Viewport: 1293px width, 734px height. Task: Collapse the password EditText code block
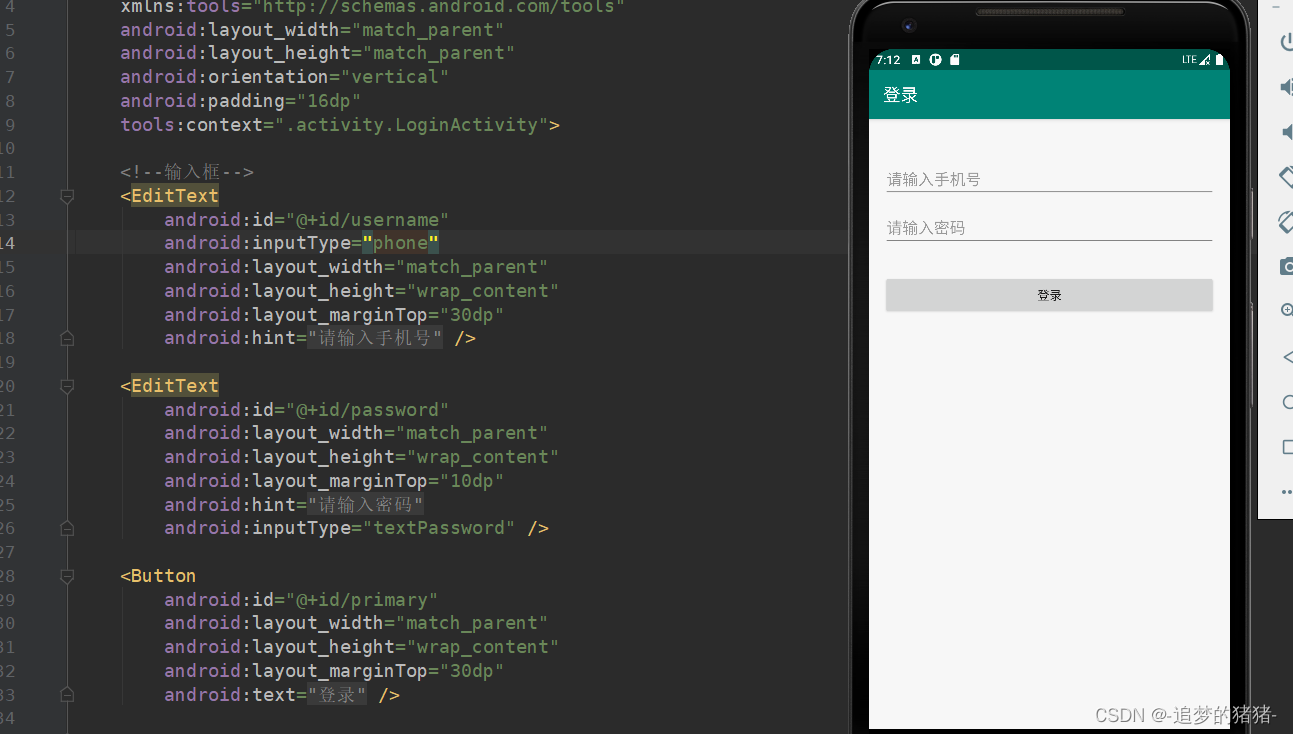67,386
